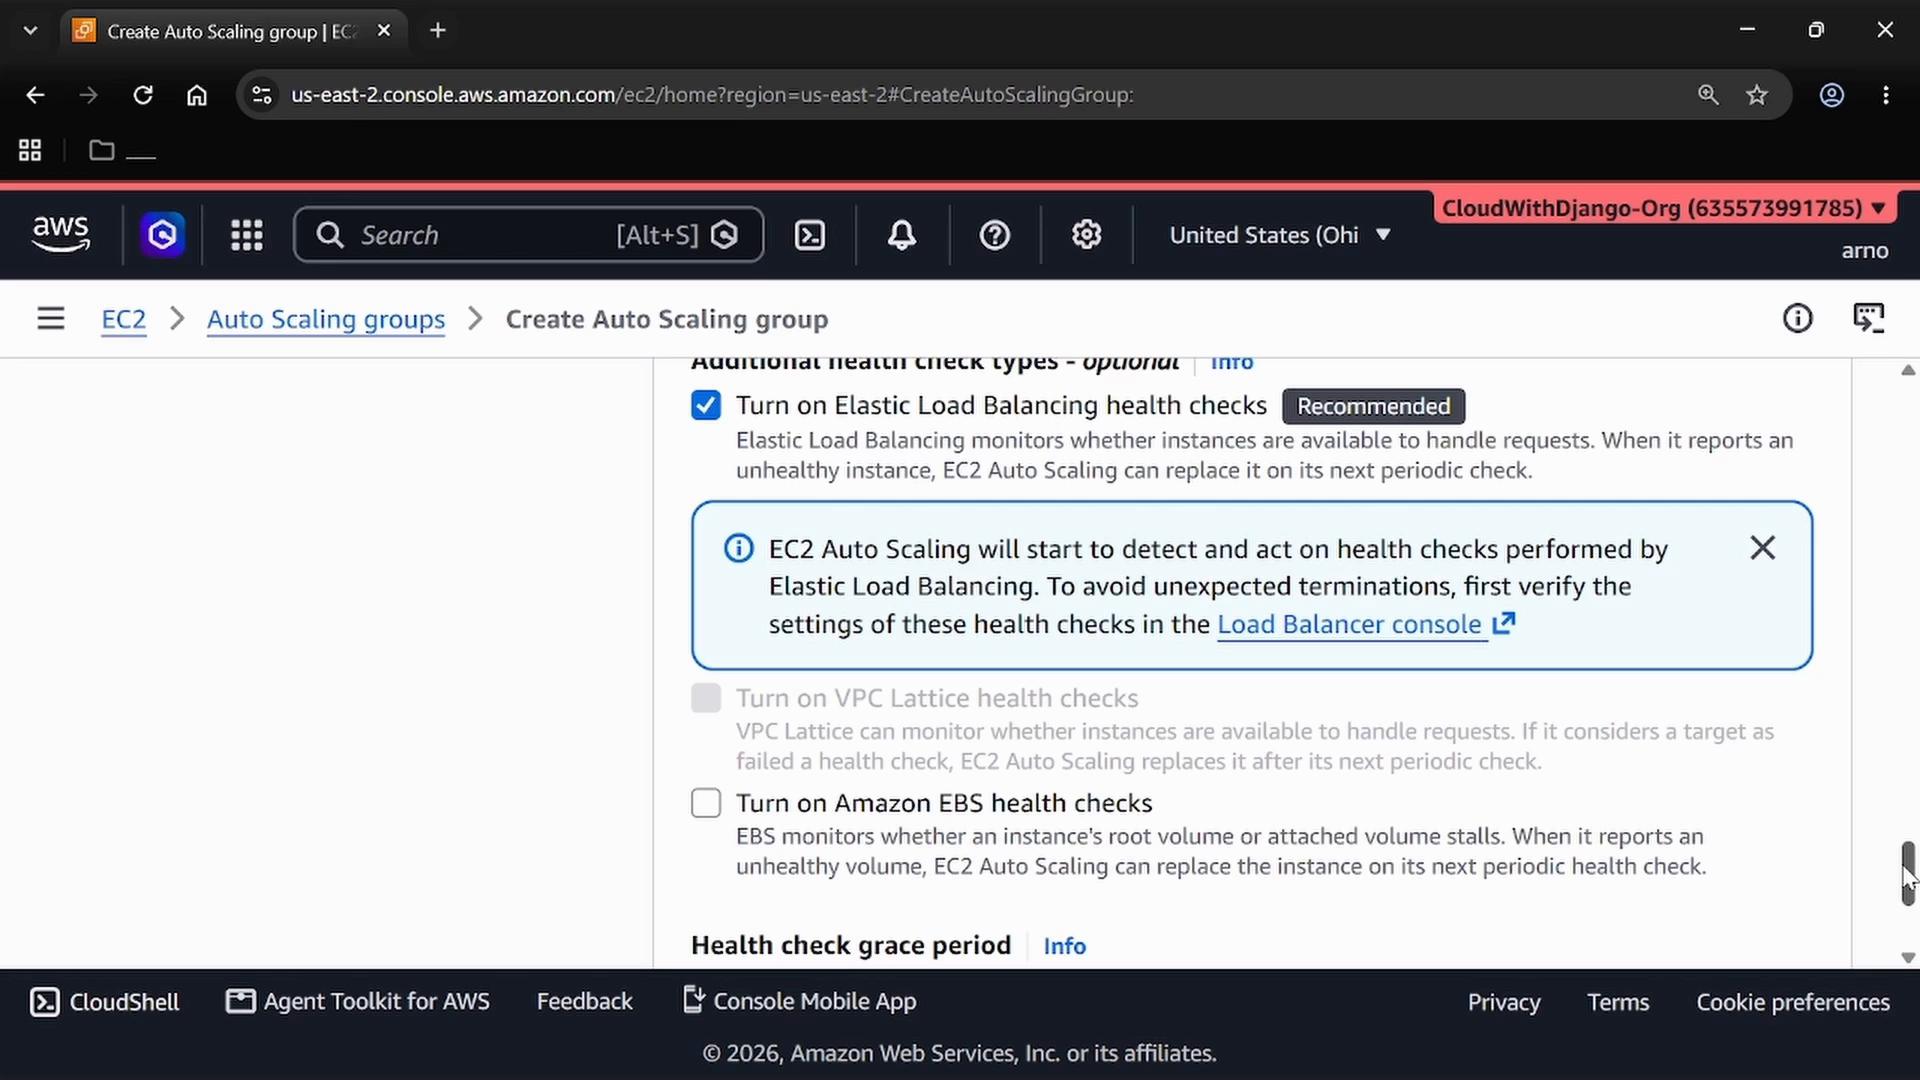Go to the EC2 breadcrumb
The image size is (1920, 1080).
[x=124, y=319]
